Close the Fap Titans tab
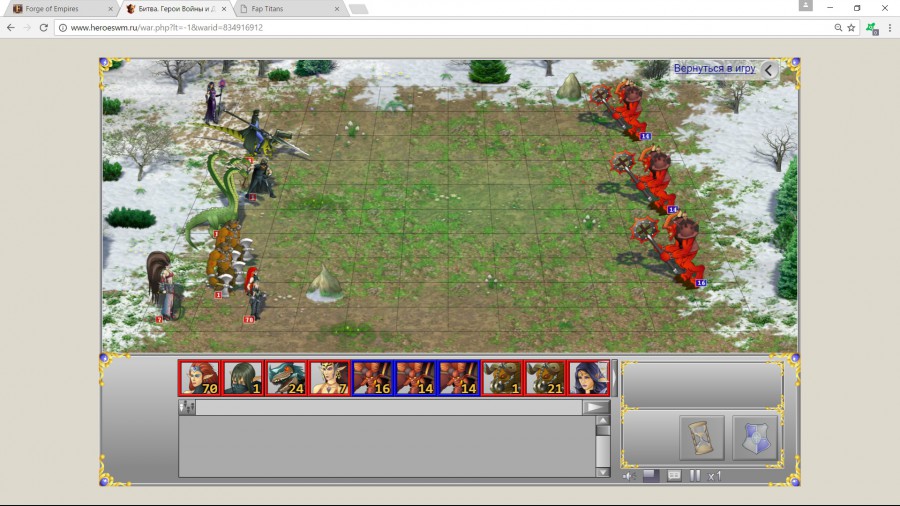 tap(337, 9)
